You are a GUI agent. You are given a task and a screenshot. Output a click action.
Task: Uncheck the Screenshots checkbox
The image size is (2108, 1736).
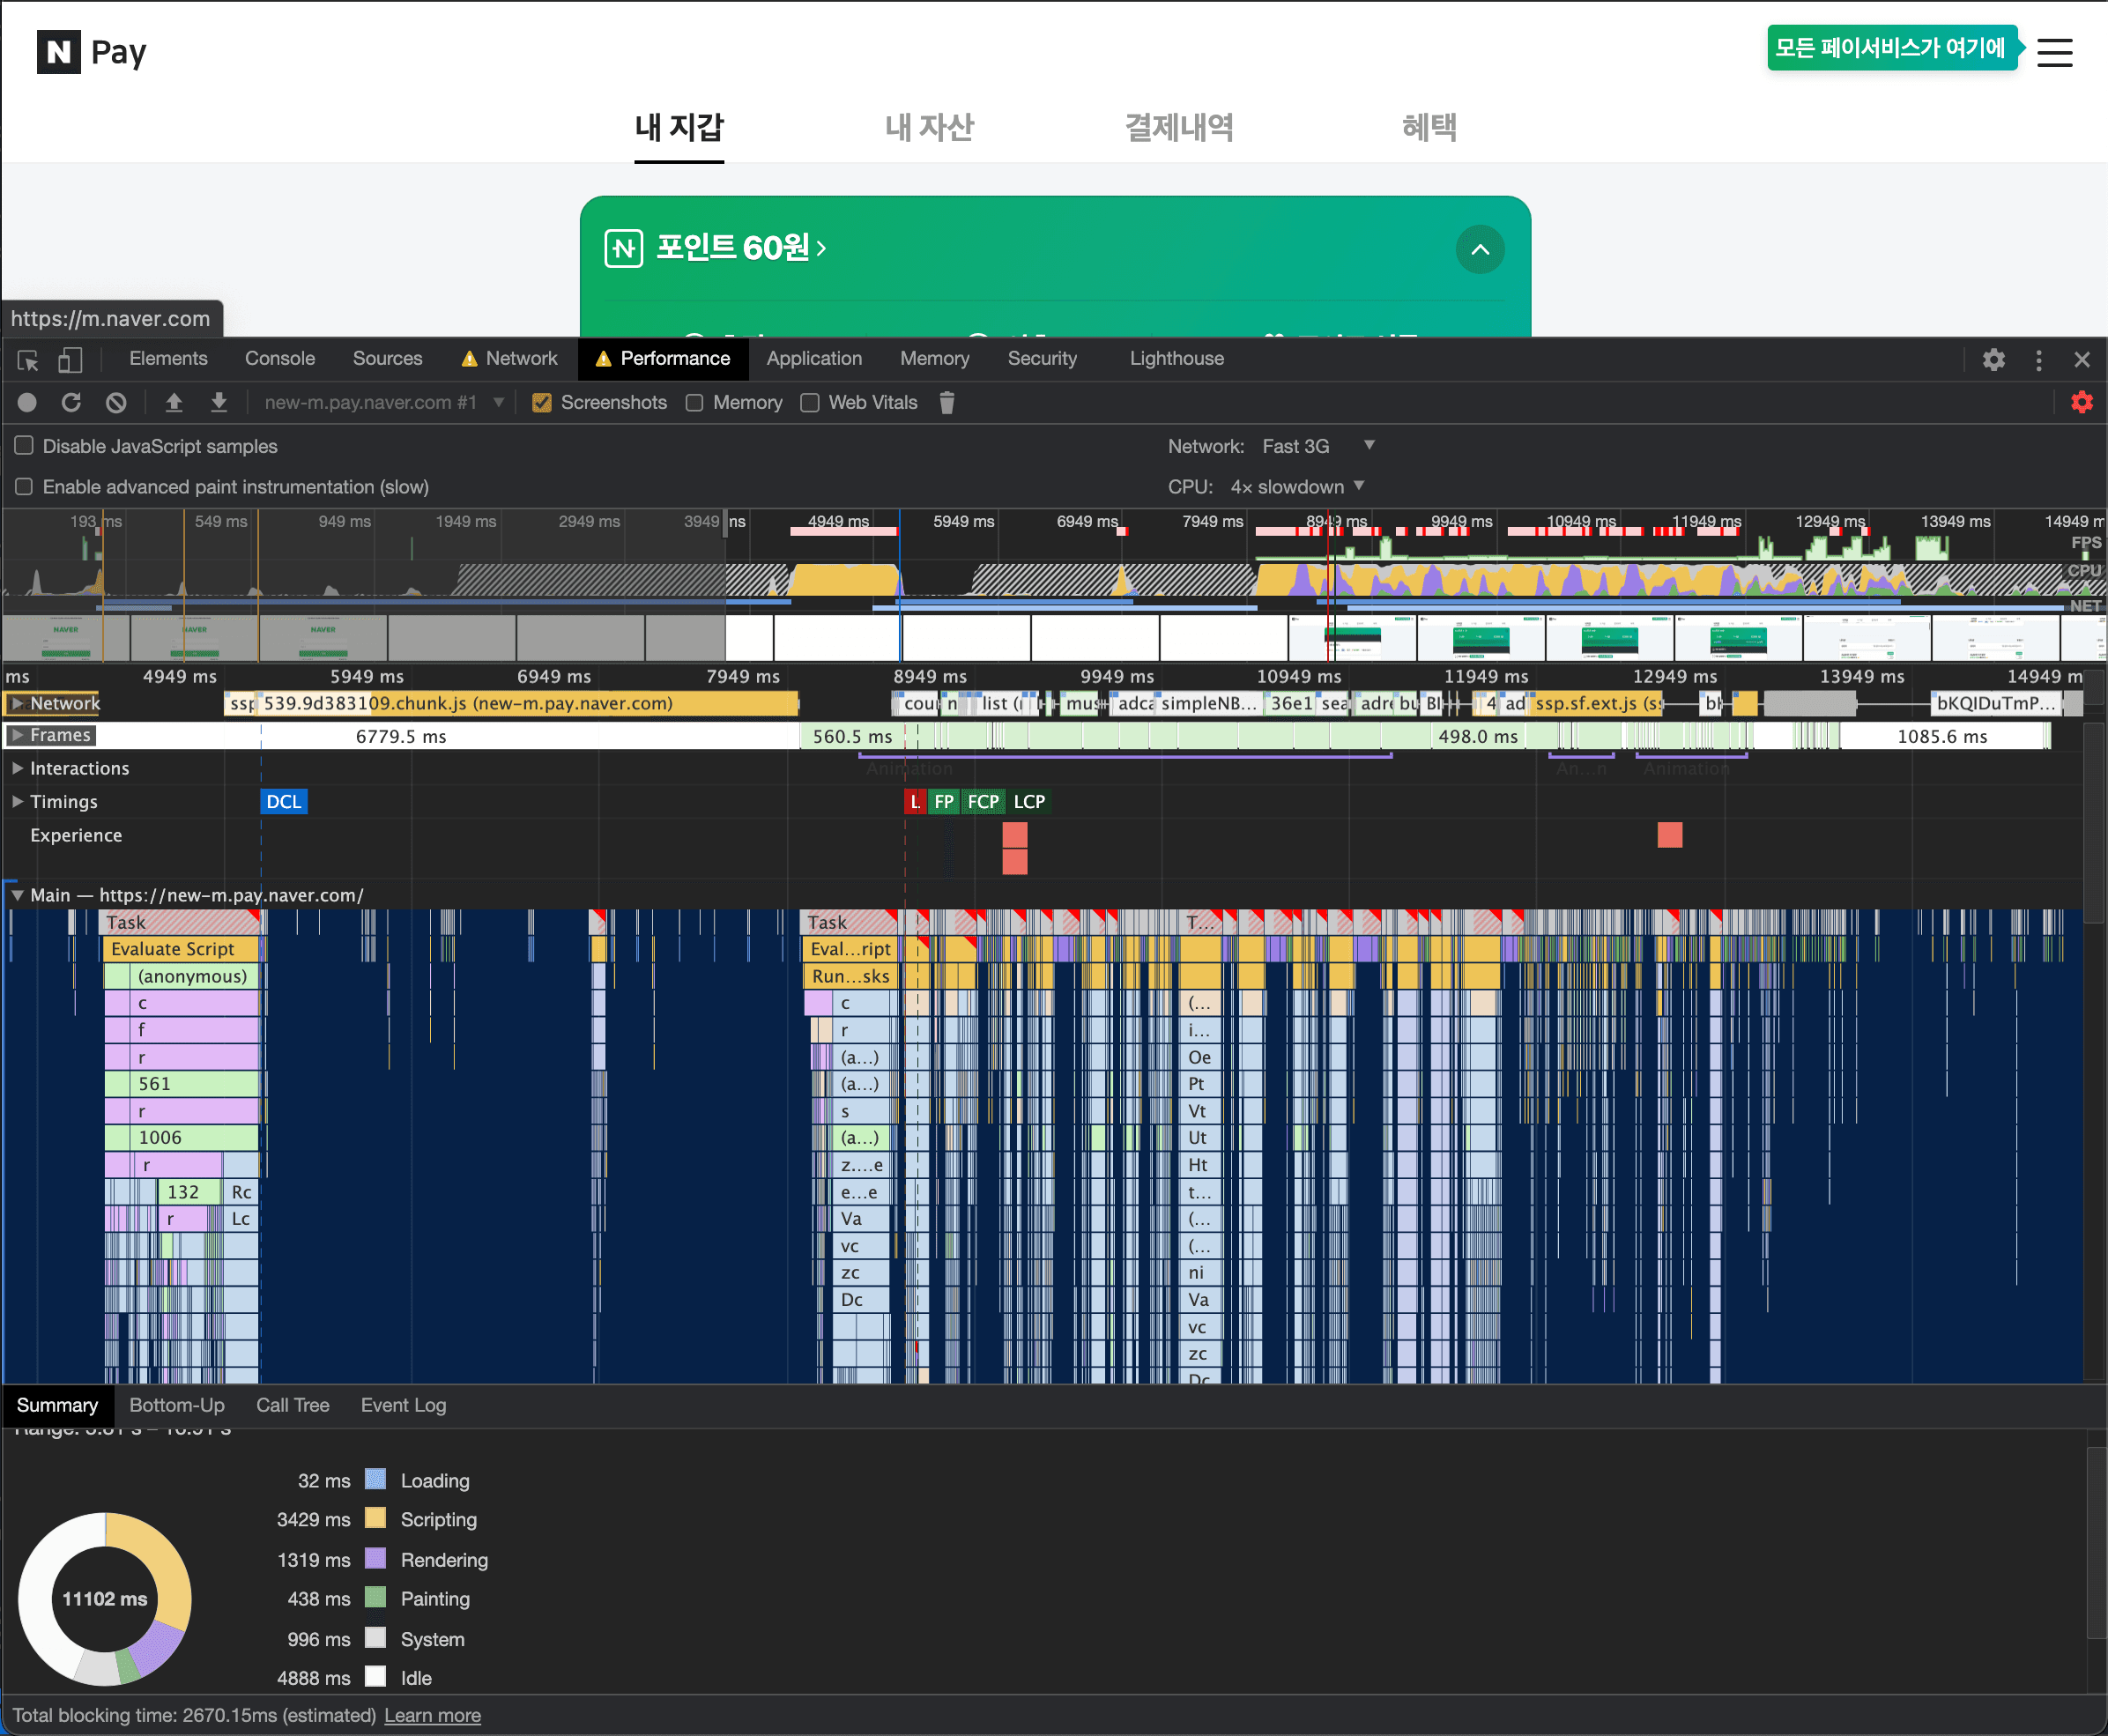(x=541, y=402)
